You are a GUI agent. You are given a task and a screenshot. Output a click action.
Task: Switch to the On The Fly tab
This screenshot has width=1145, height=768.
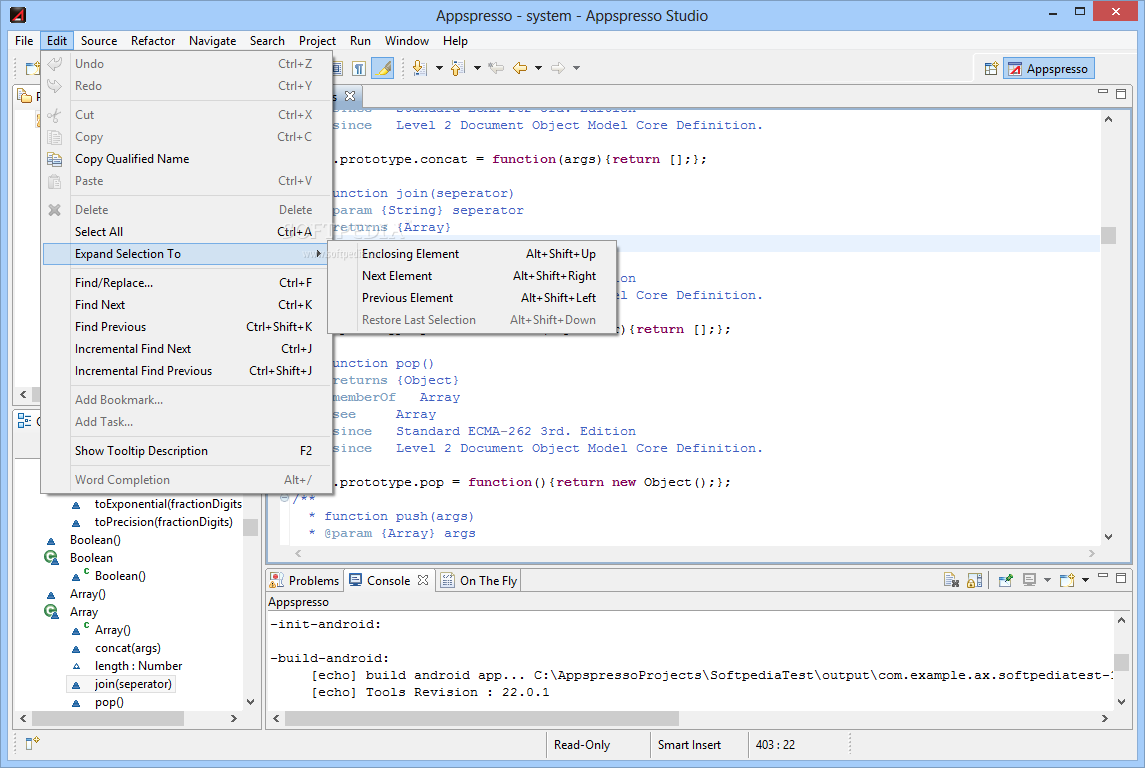point(480,580)
